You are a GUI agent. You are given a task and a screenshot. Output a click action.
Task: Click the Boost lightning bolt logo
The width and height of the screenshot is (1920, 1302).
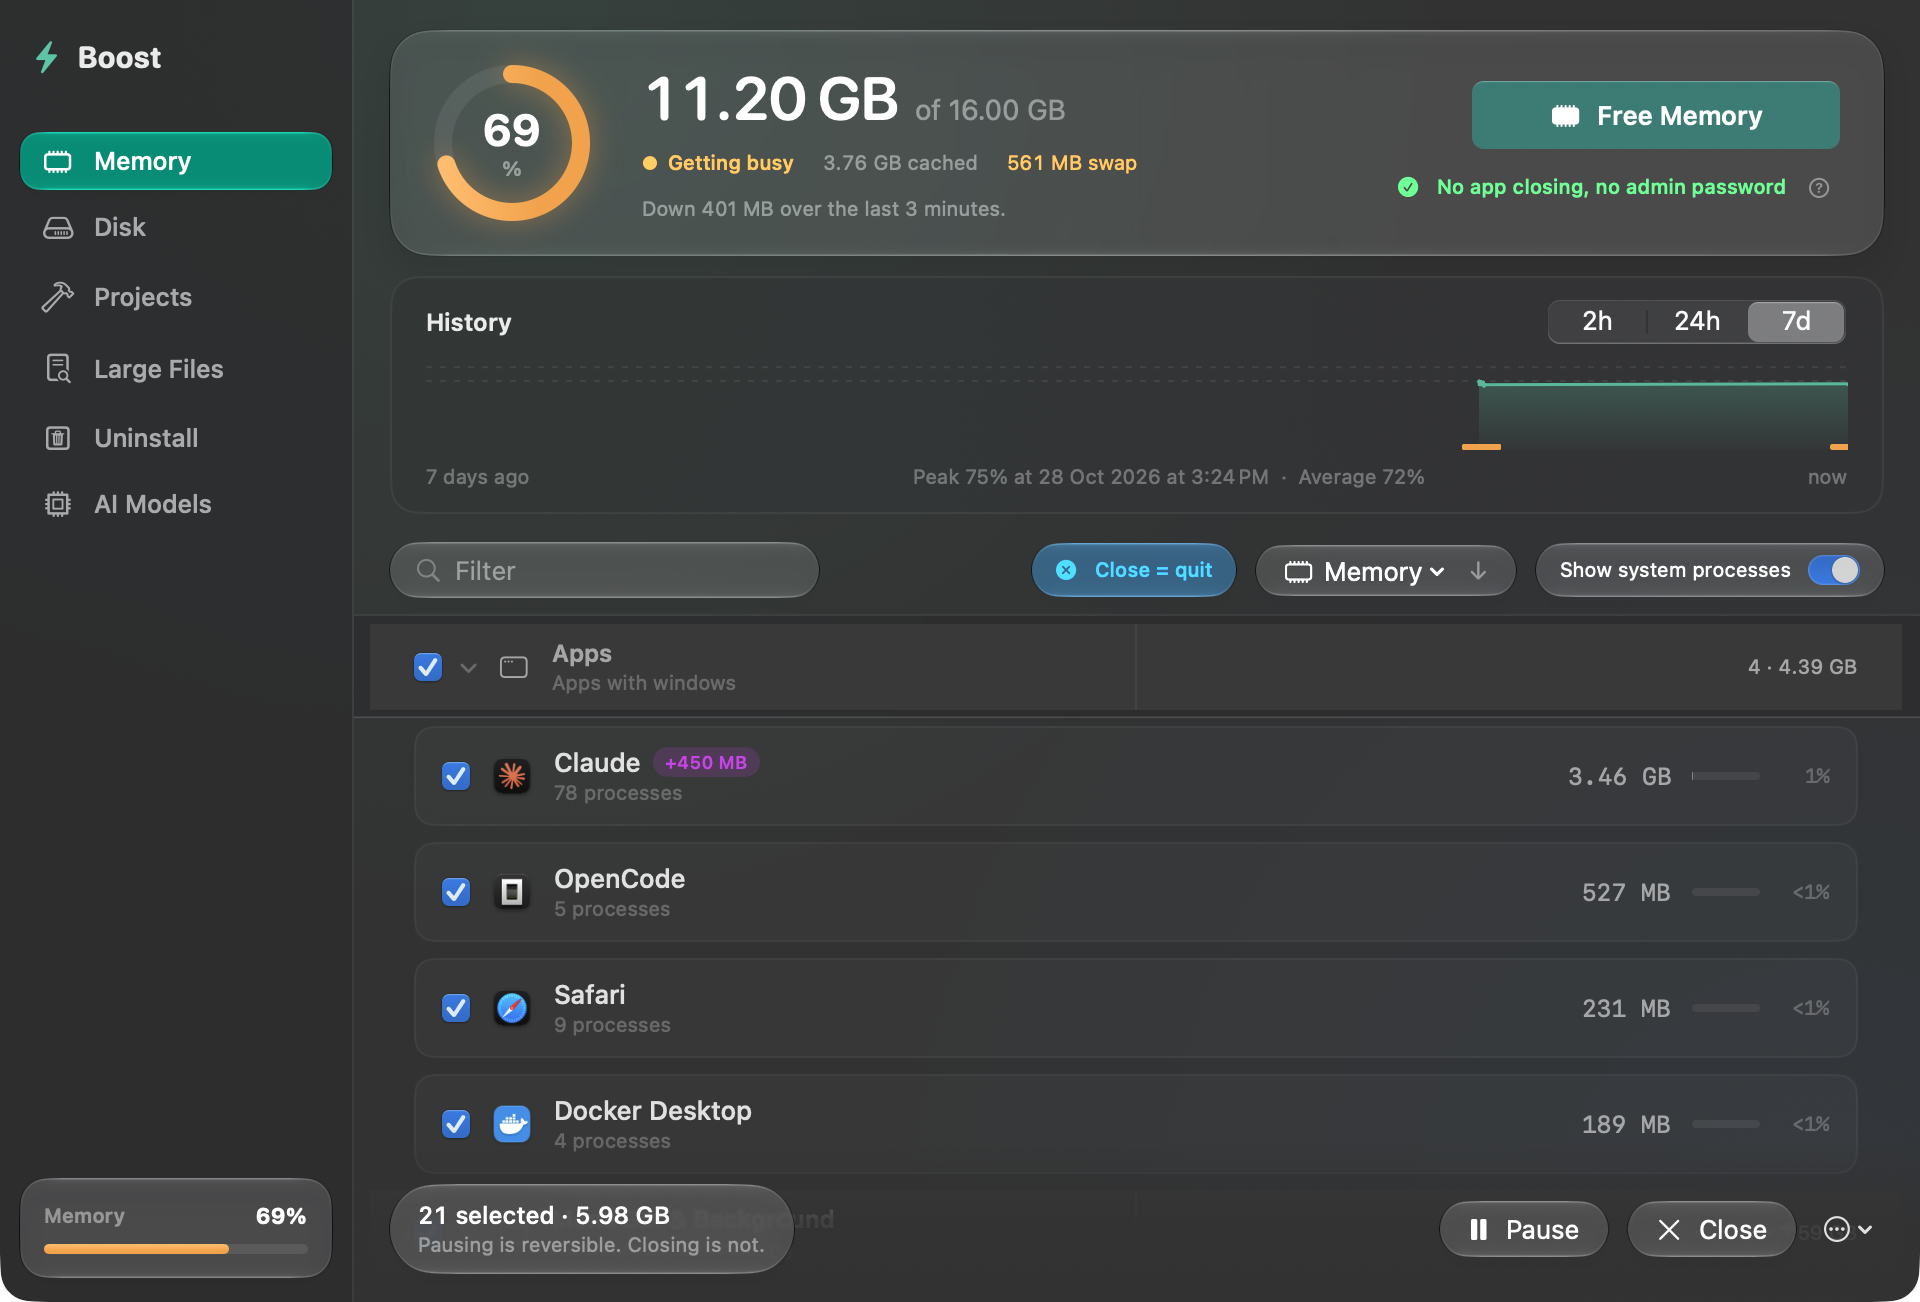47,57
